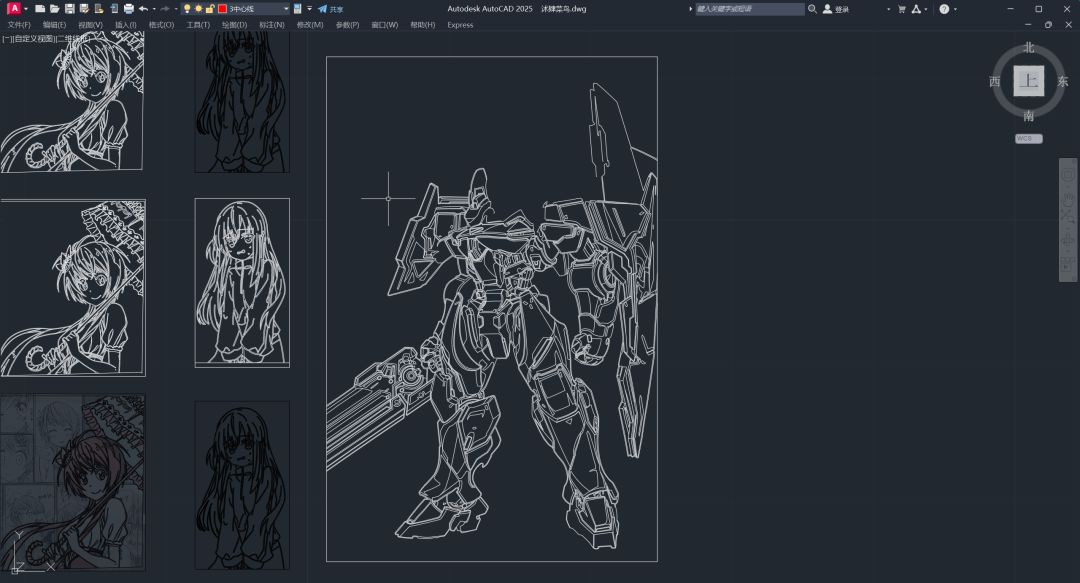This screenshot has width=1080, height=583.
Task: Open Help via the question mark icon
Action: 944,9
